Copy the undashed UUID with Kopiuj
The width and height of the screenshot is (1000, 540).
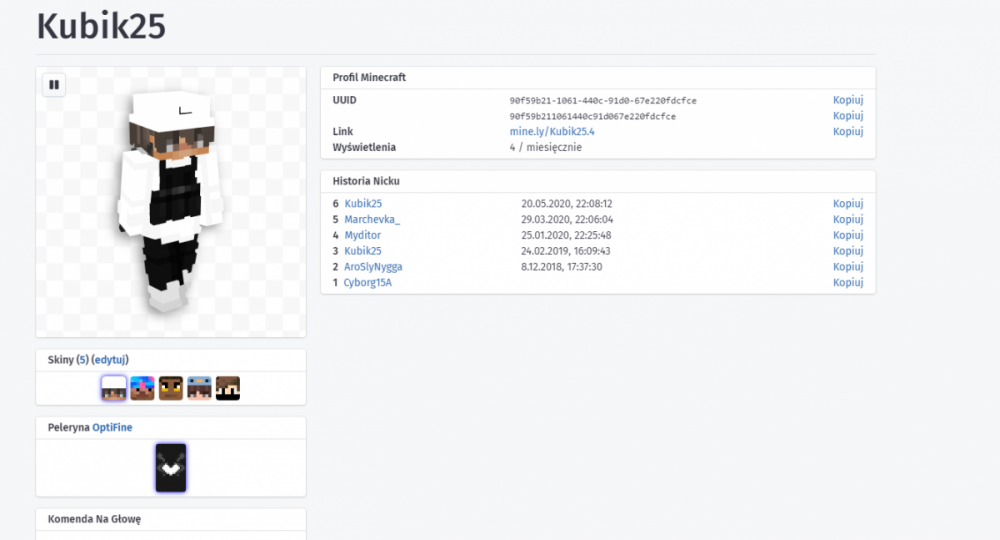coord(847,116)
